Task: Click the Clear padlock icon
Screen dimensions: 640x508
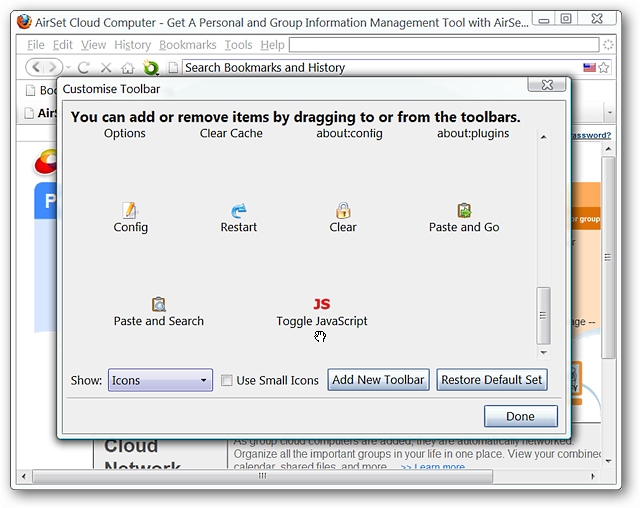Action: click(x=343, y=211)
